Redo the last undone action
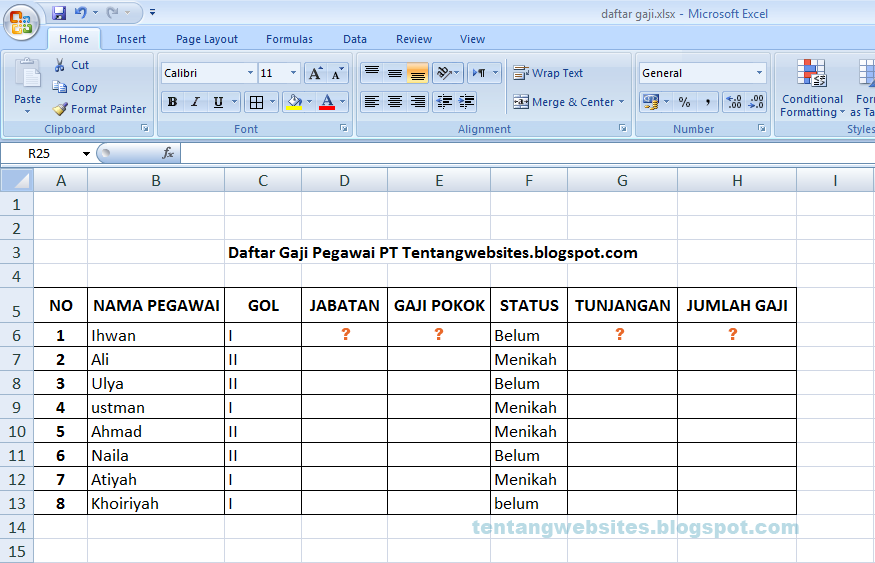The image size is (875, 563). [x=113, y=12]
